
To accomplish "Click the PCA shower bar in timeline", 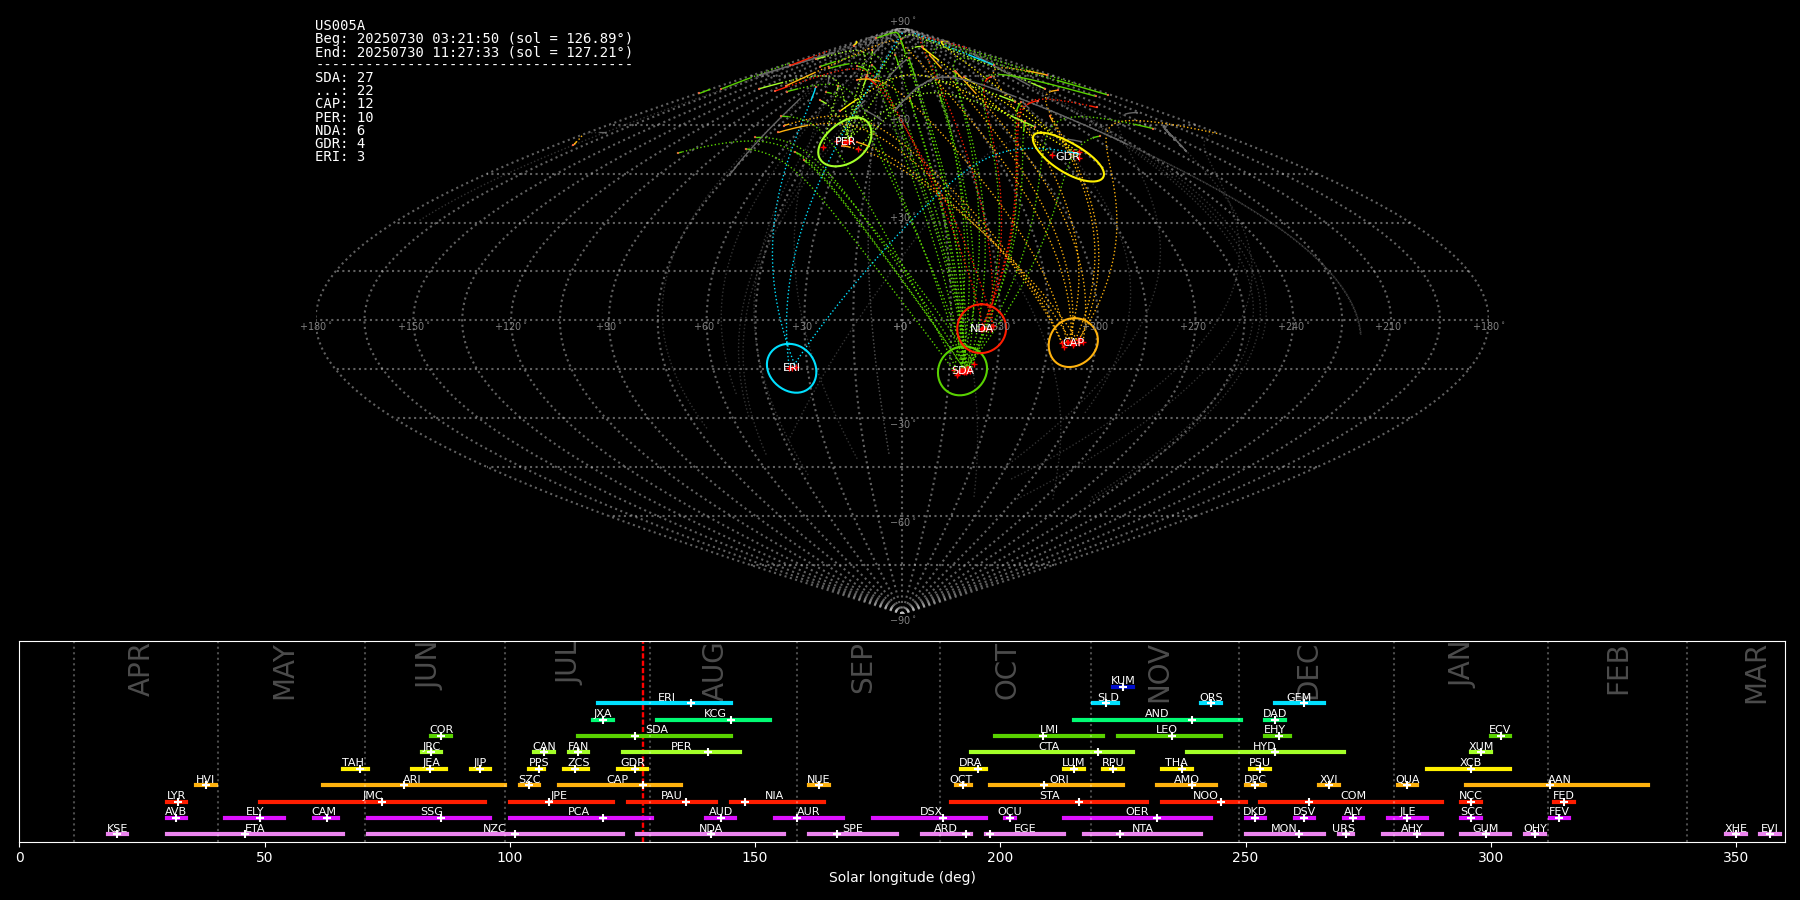I will pos(580,818).
